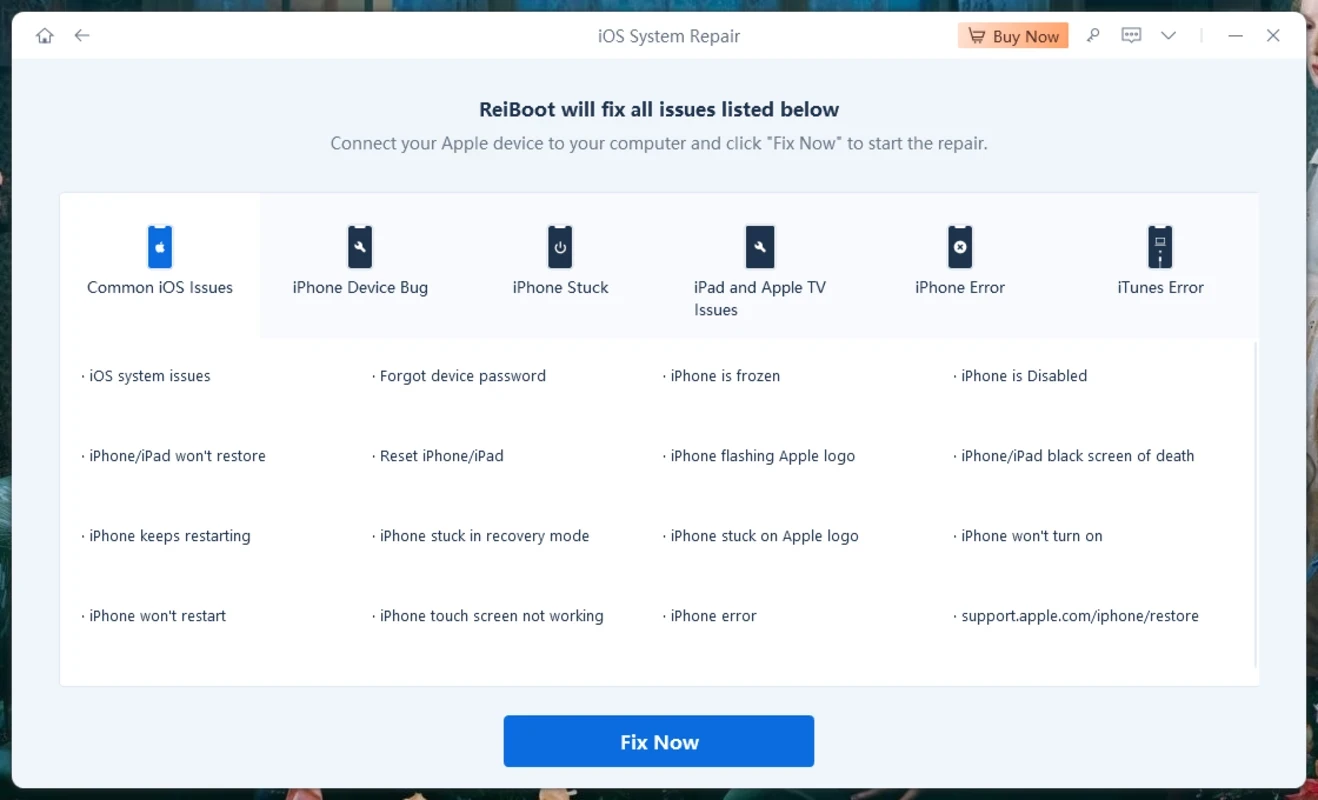Select the Common iOS Issues phone icon
Screen dimensions: 1318x800
pos(160,247)
